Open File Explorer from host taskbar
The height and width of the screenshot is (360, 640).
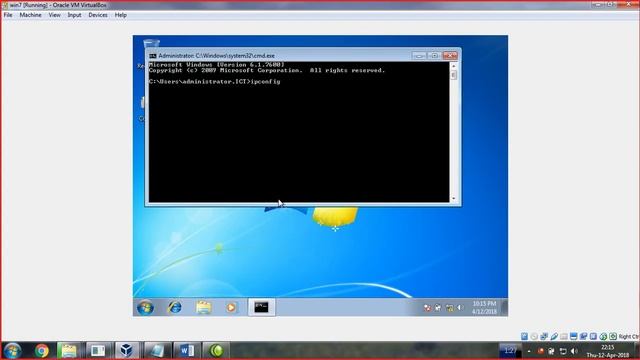pos(69,351)
